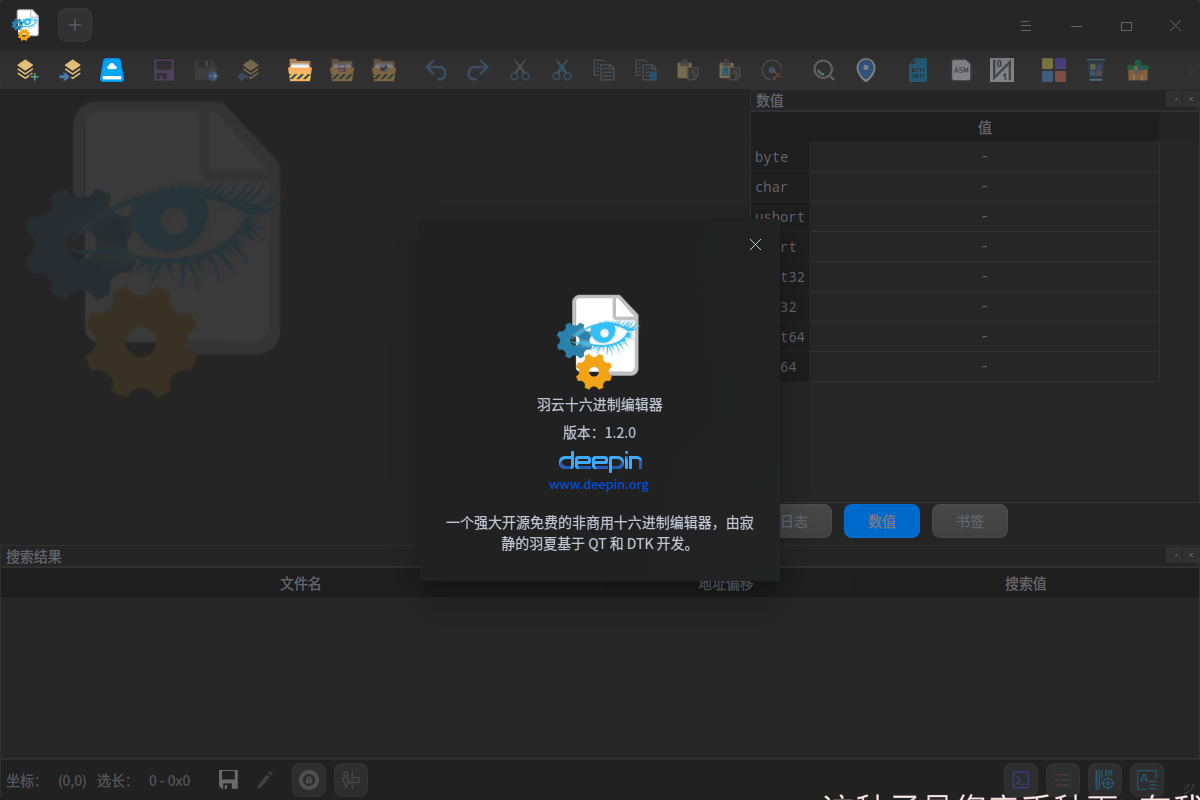Image resolution: width=1200 pixels, height=800 pixels.
Task: Click the green-orange plugin box icon
Action: tap(1138, 70)
